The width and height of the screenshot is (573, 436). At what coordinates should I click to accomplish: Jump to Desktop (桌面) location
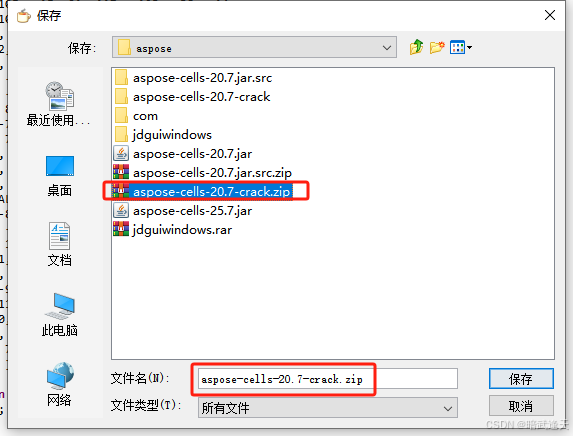[60, 176]
